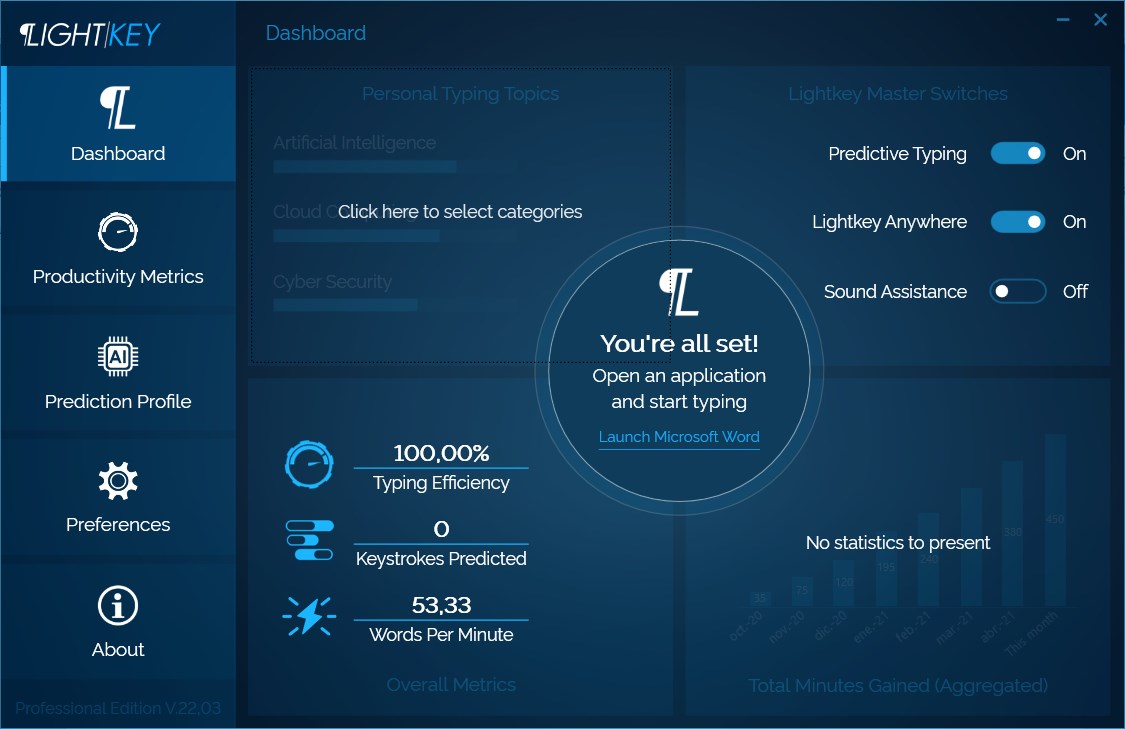Viewport: 1125px width, 729px height.
Task: Go to Productivity Metrics label
Action: 118,277
